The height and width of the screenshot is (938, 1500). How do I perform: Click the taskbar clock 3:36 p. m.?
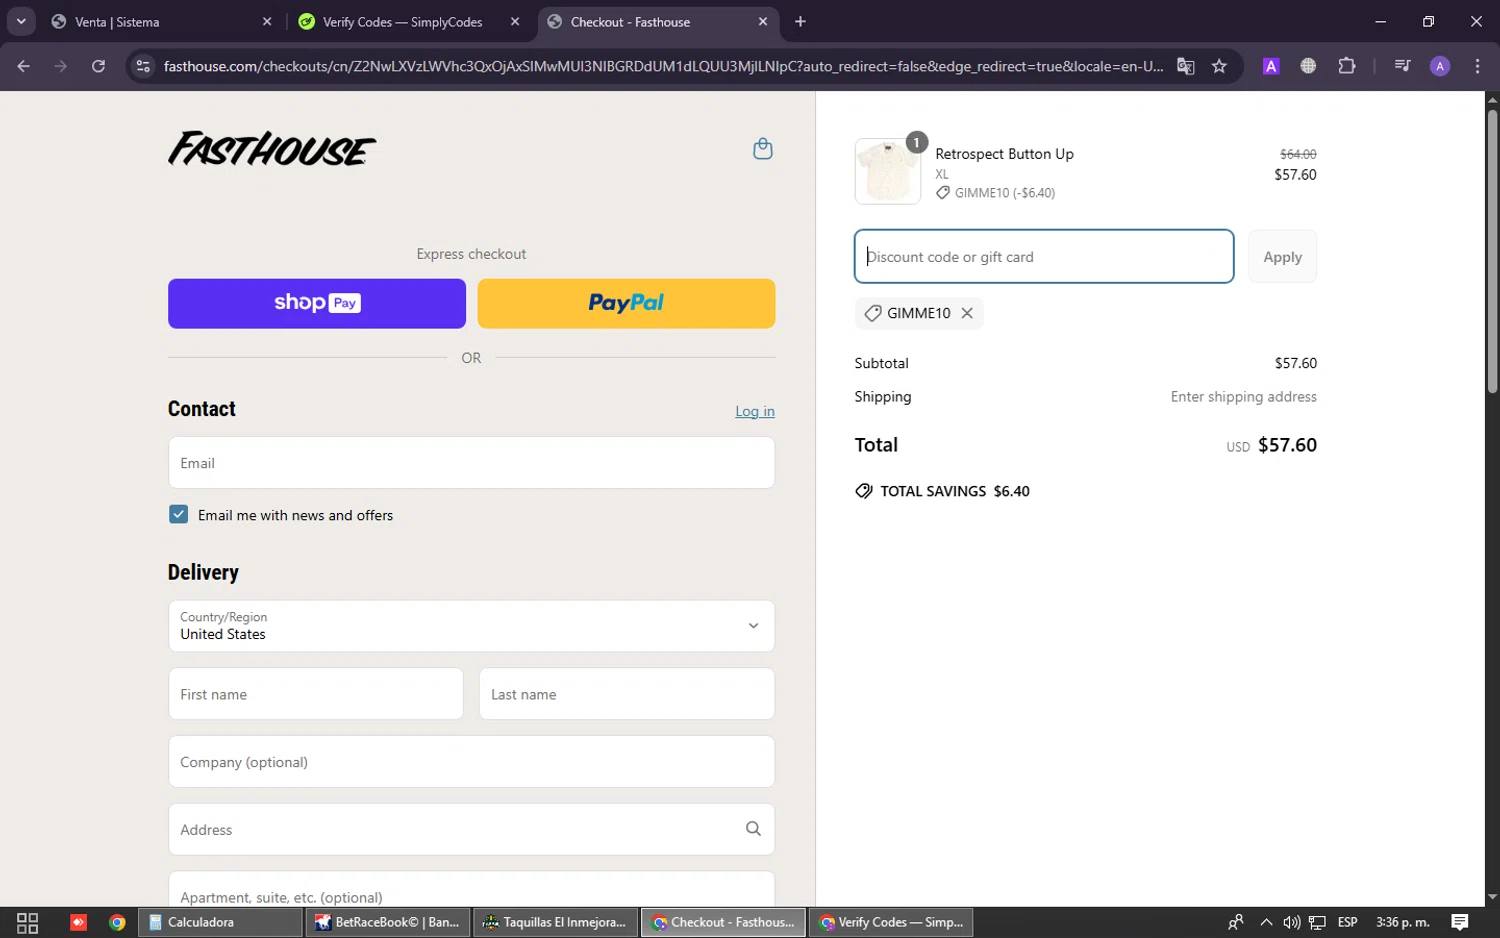click(1403, 922)
